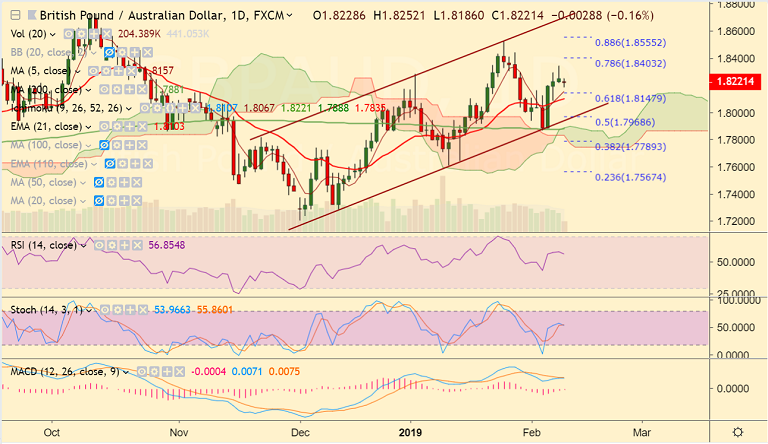The image size is (768, 444).
Task: Open settings gear for BB (20, close, 2)
Action: click(122, 52)
